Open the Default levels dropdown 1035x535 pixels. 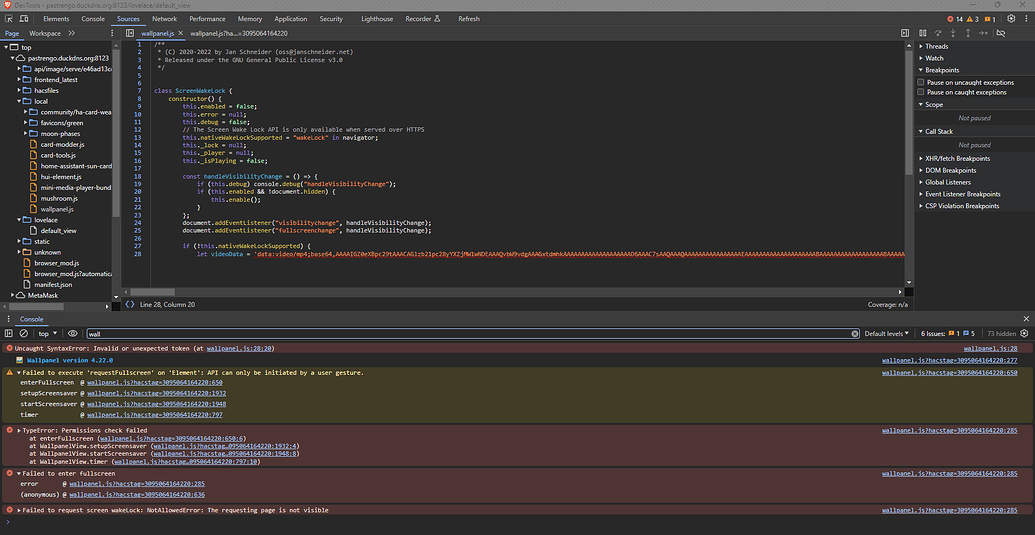tap(887, 333)
